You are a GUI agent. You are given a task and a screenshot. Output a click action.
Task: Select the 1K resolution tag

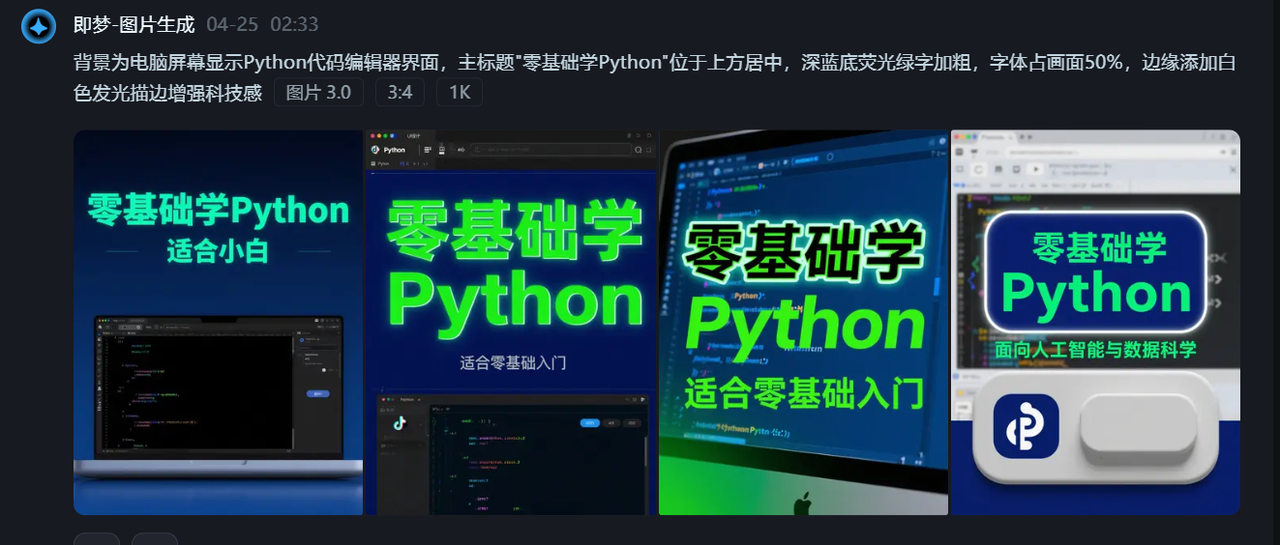pyautogui.click(x=459, y=93)
